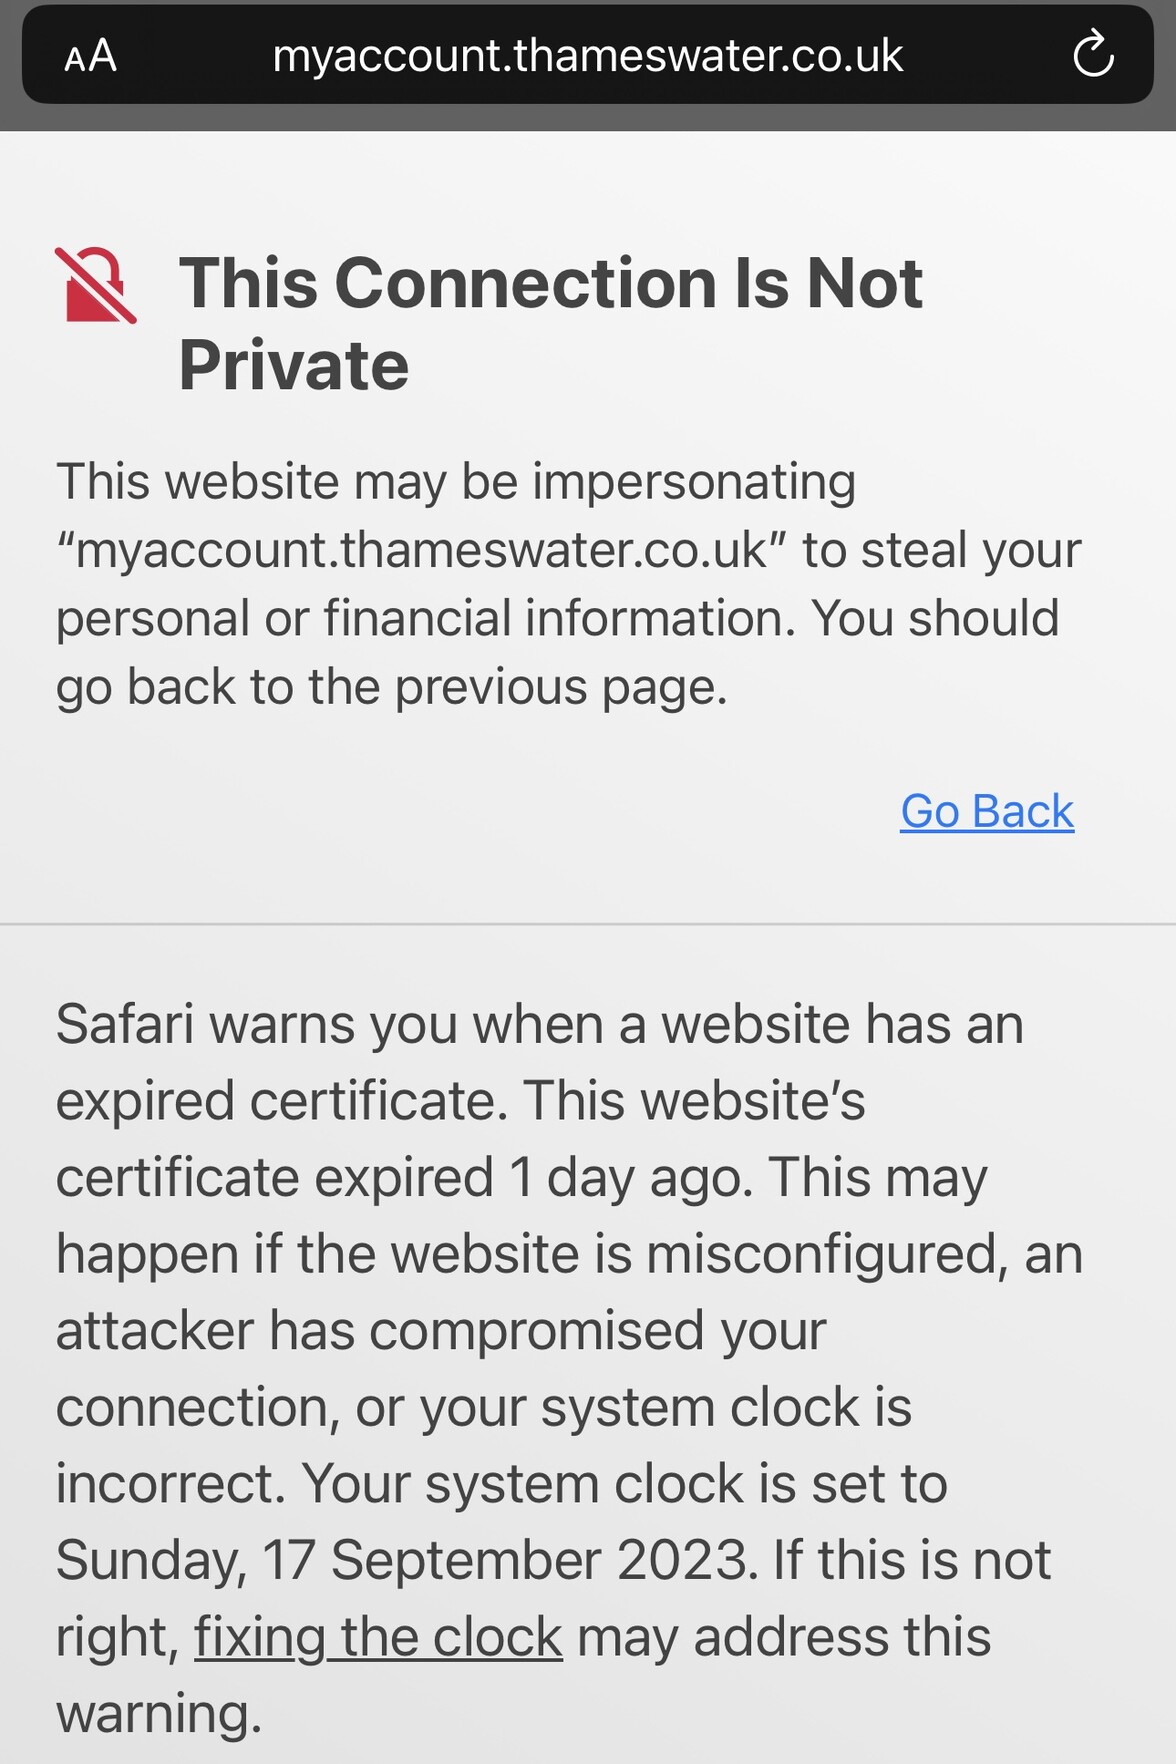Tap Your system clock is set to text

[625, 1484]
